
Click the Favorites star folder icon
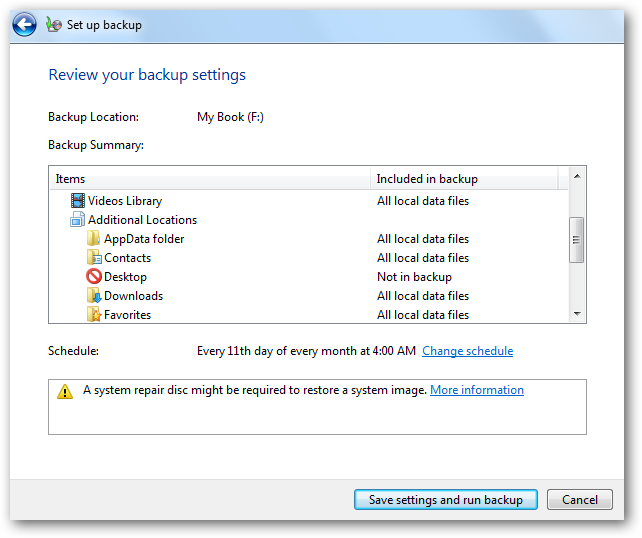coord(94,315)
